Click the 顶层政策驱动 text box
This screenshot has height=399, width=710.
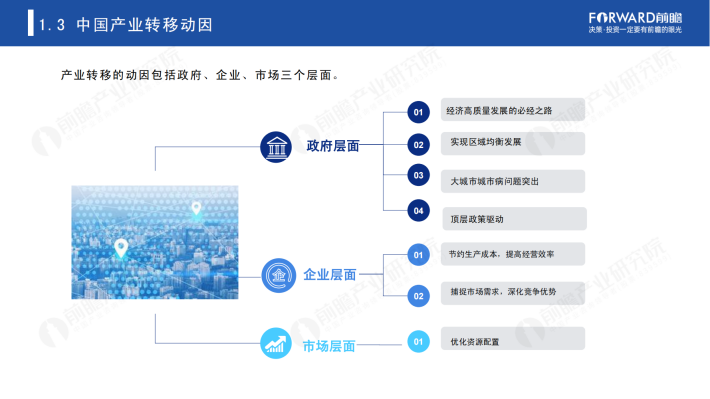(x=514, y=219)
